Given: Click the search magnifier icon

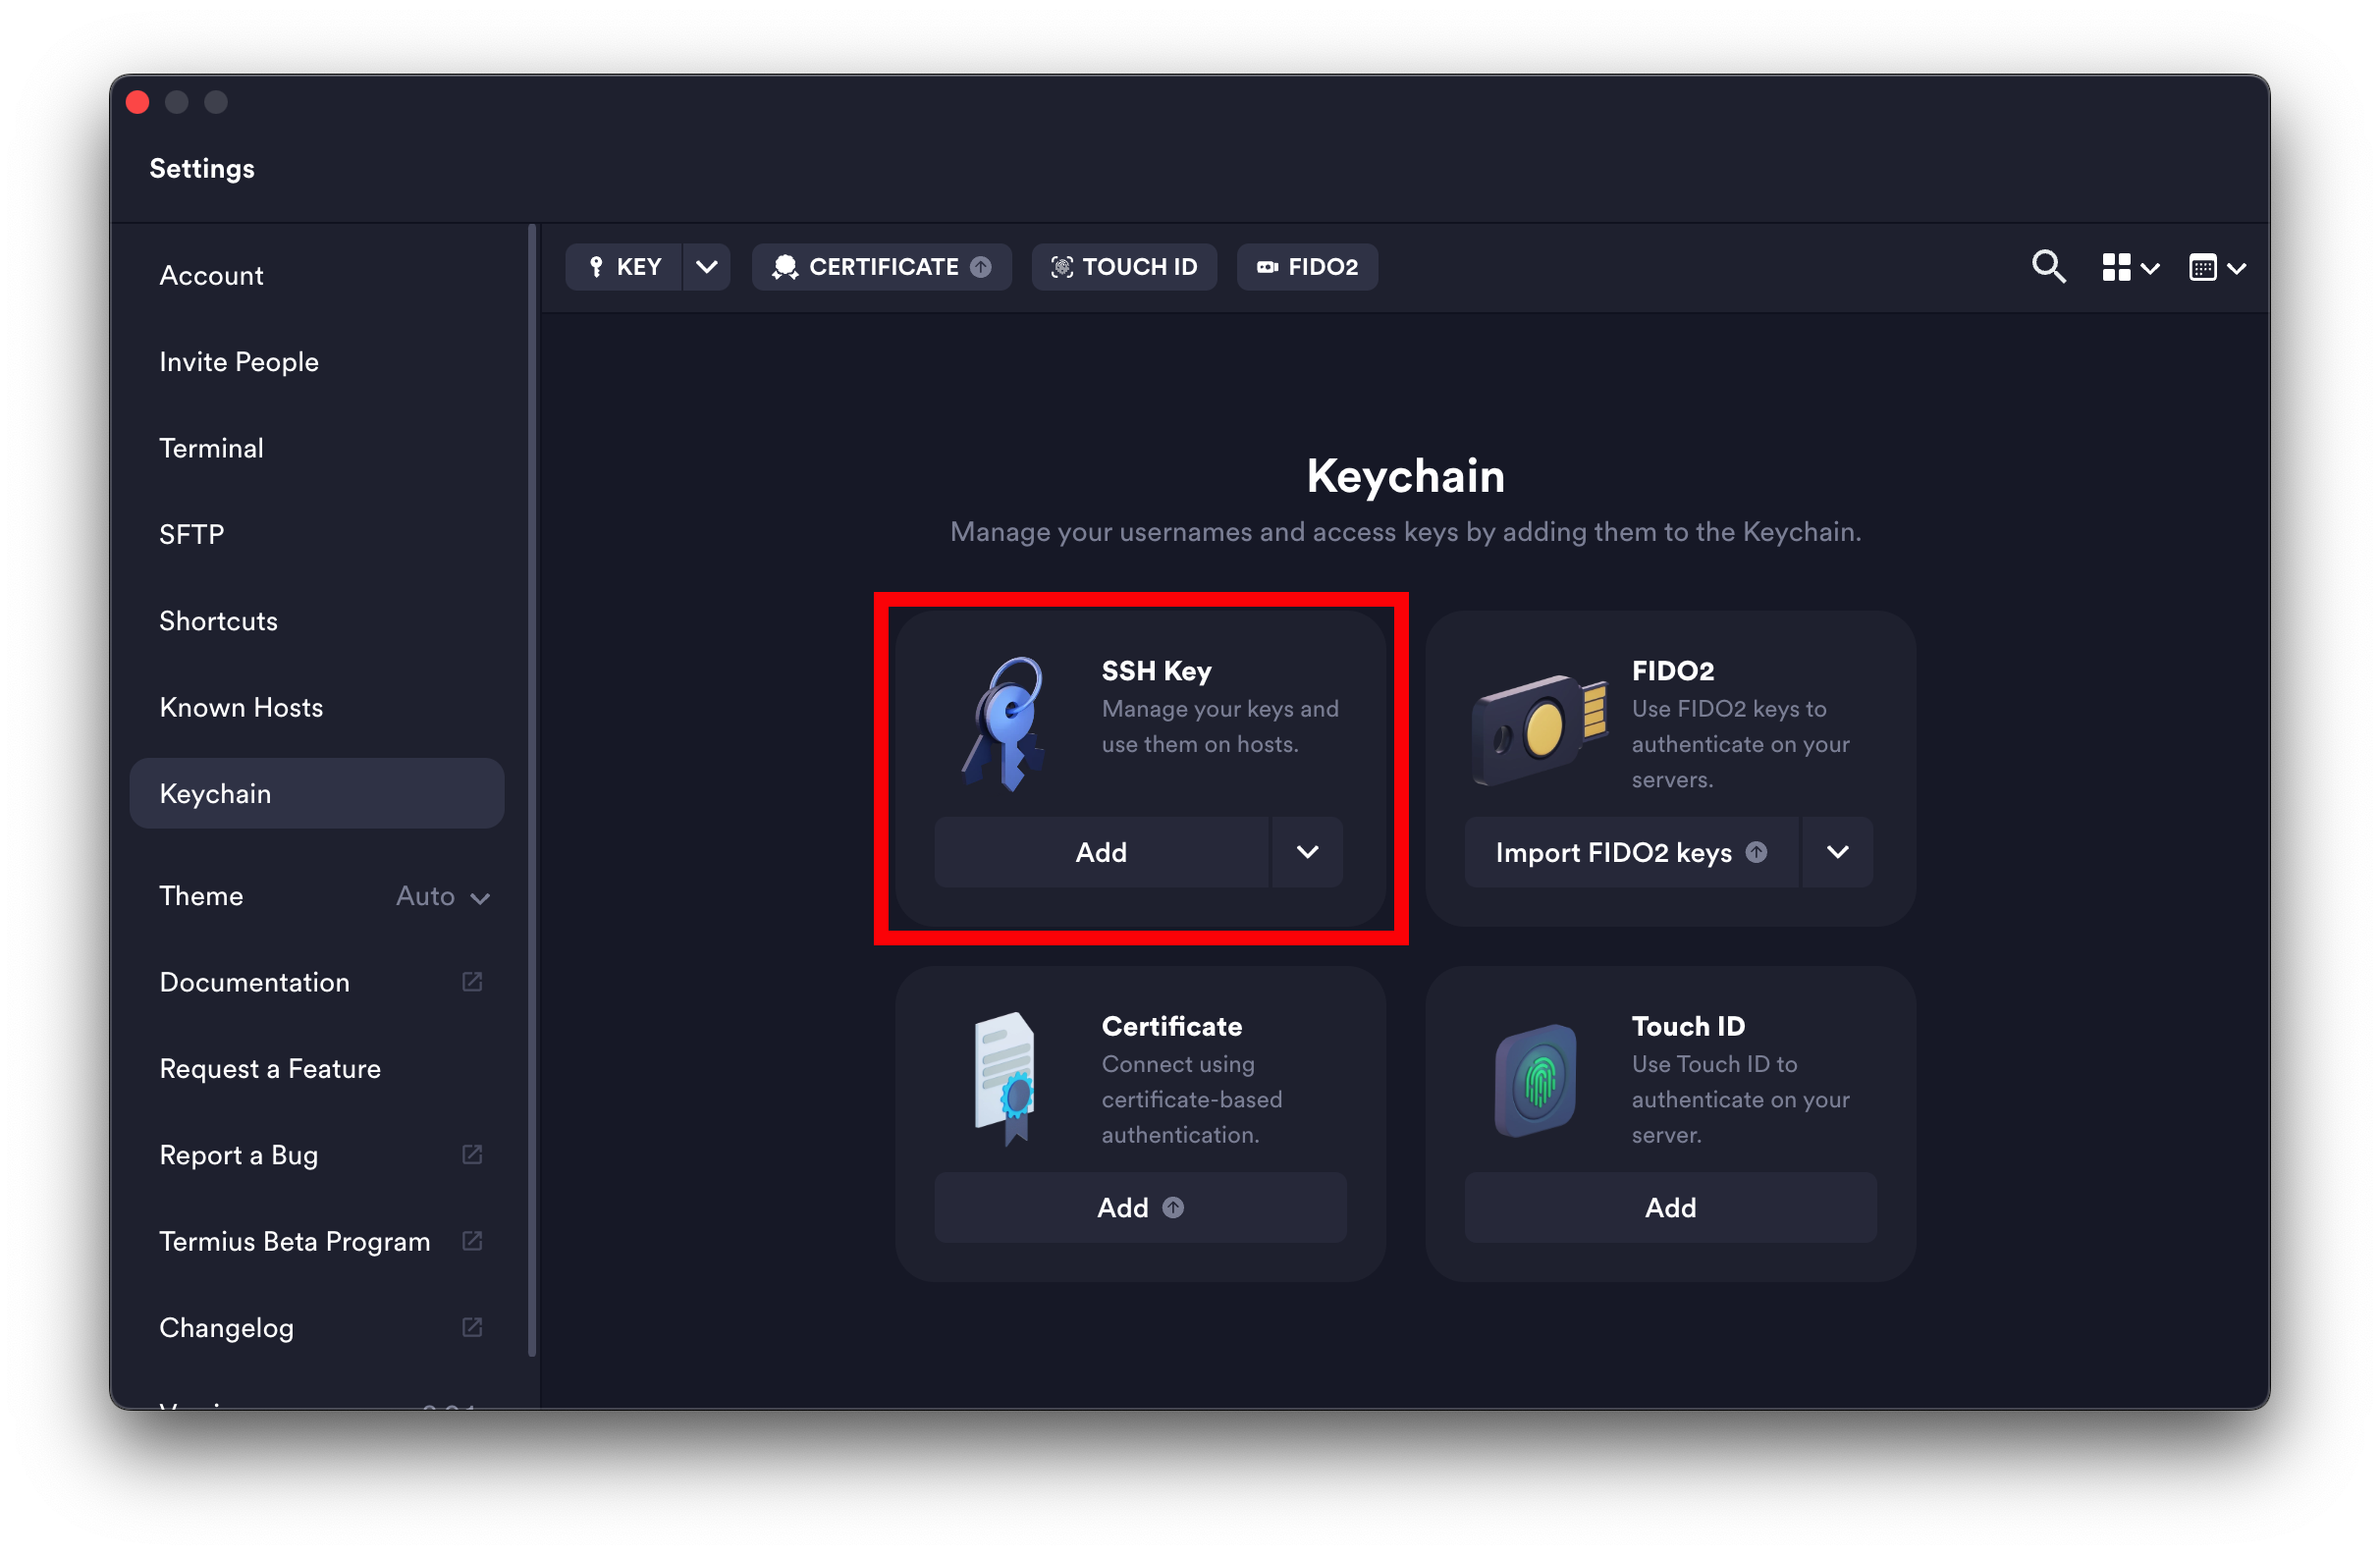Looking at the screenshot, I should point(2048,267).
